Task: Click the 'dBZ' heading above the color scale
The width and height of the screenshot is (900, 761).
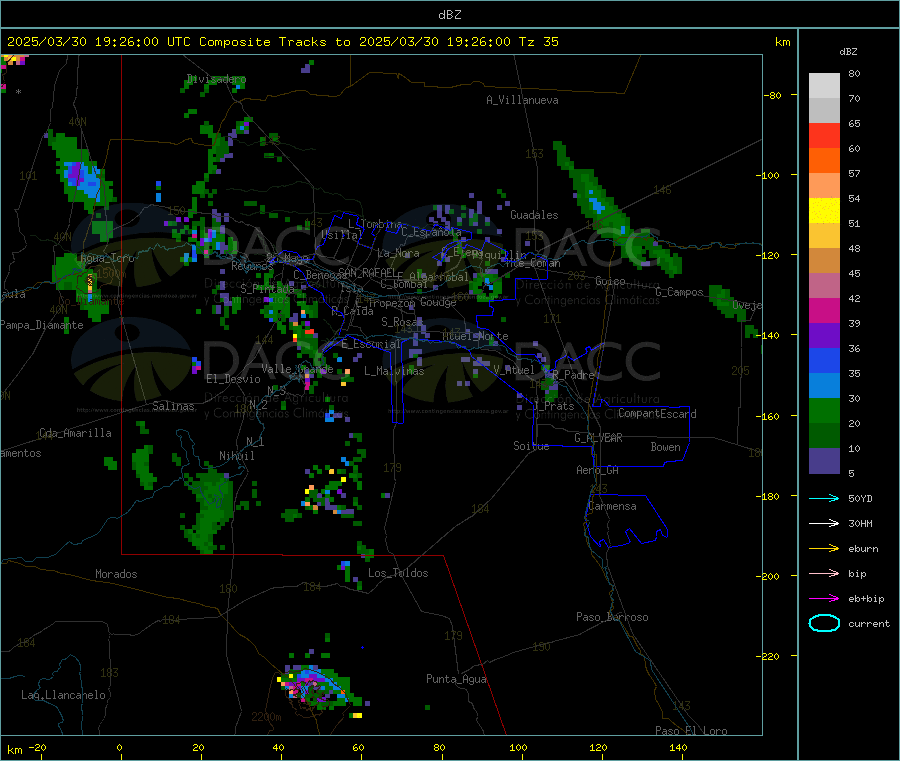Action: point(848,52)
